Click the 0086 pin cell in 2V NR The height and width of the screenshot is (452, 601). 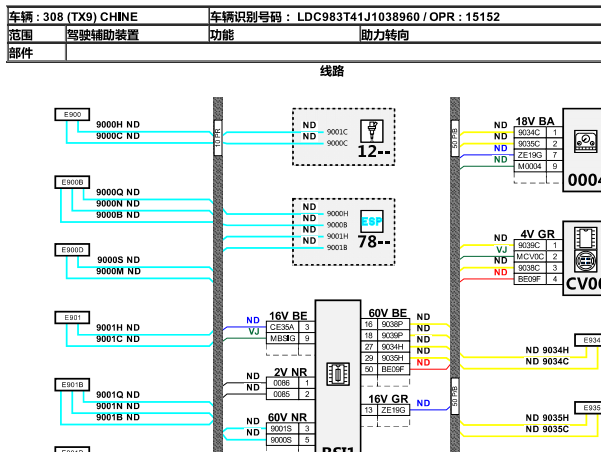282,383
